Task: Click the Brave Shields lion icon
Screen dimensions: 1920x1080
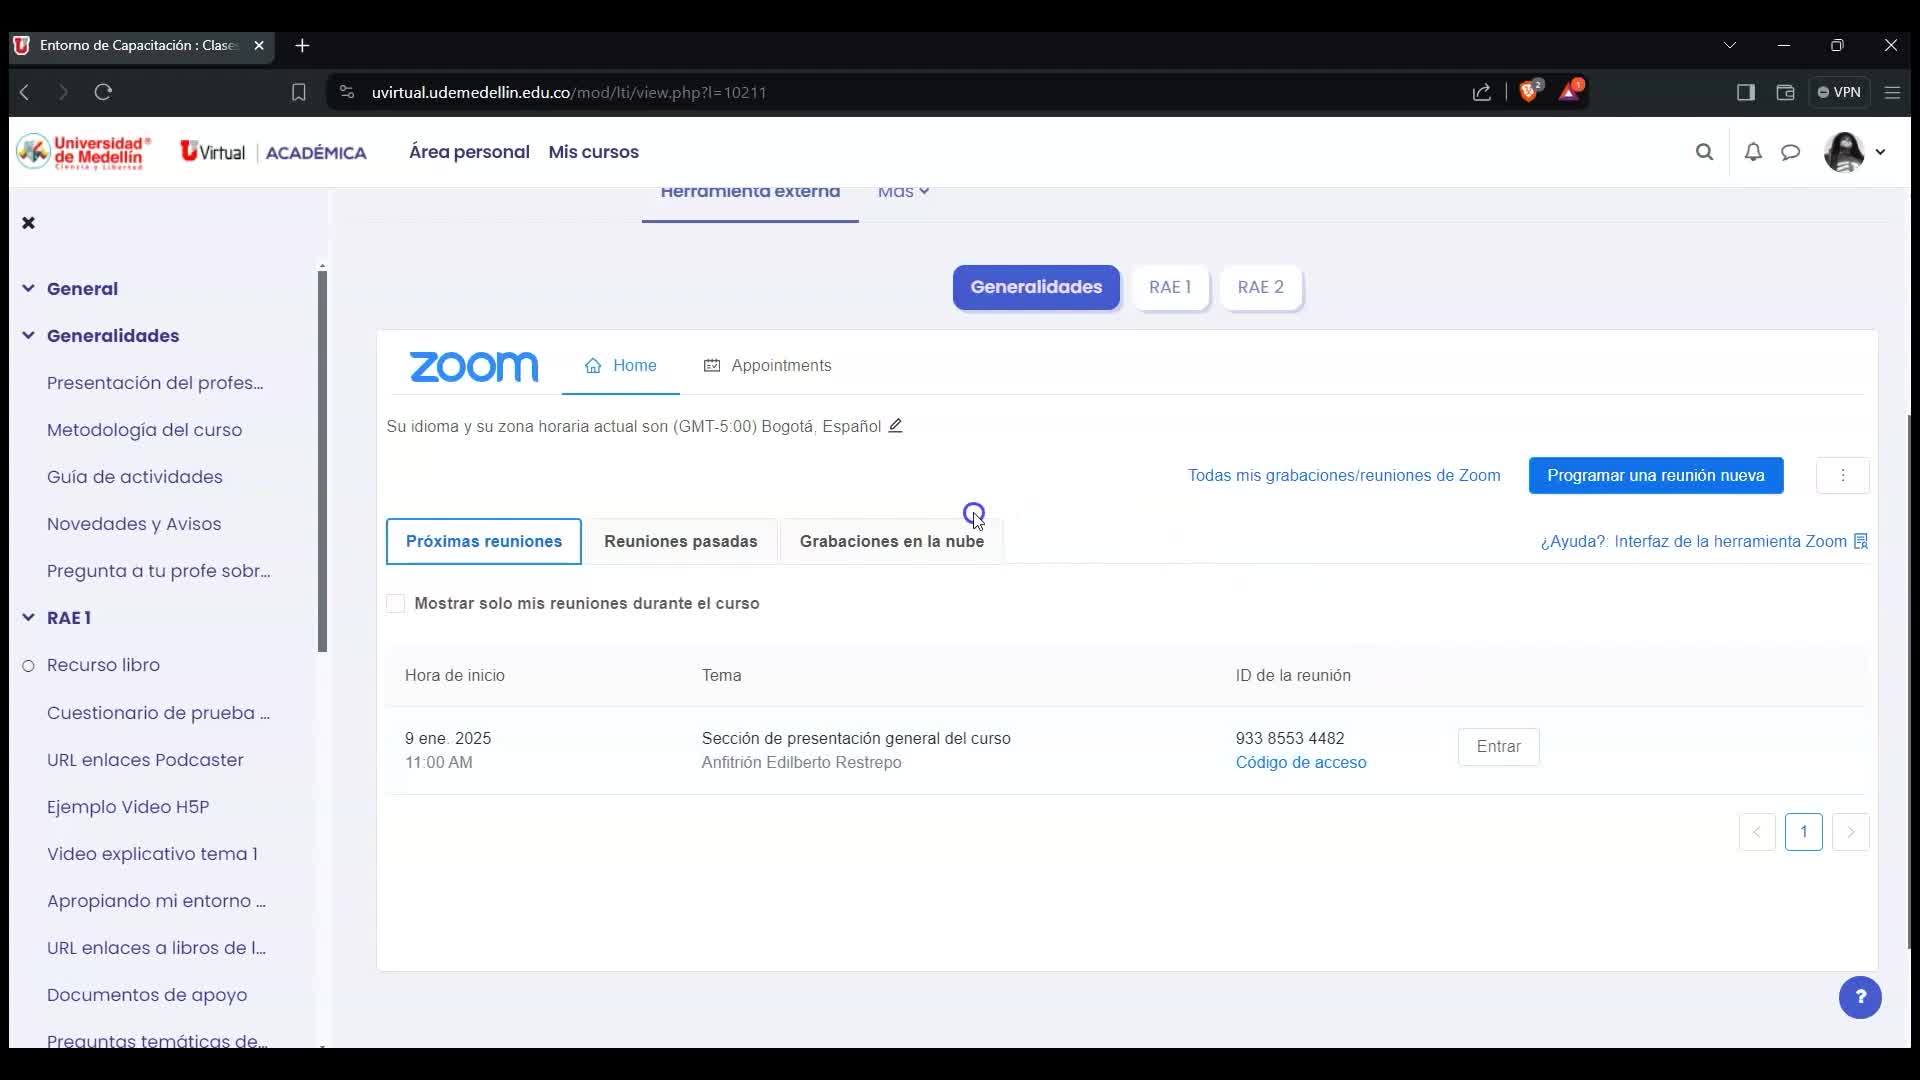Action: tap(1530, 91)
